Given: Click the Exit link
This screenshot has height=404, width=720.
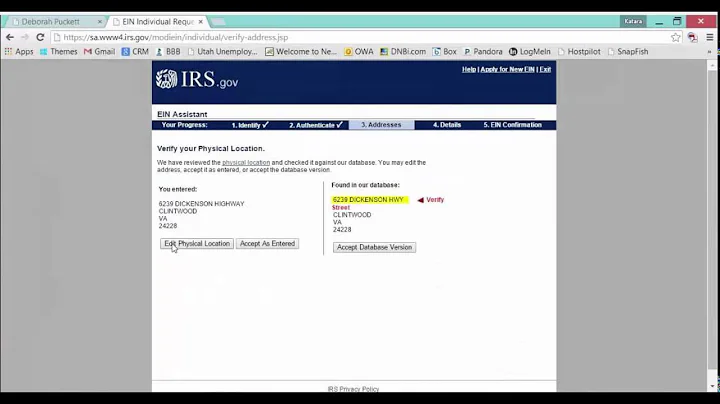Looking at the screenshot, I should 545,69.
